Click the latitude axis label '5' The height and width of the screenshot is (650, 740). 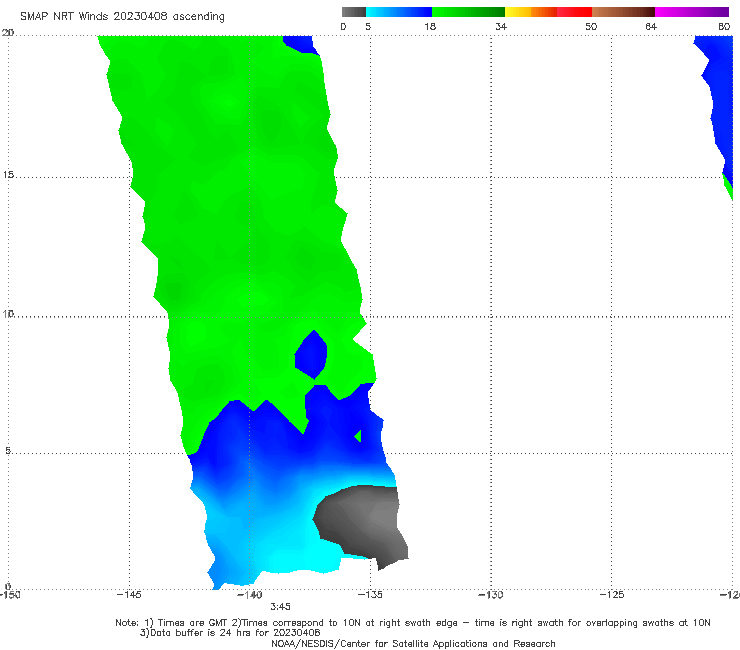[x=8, y=451]
